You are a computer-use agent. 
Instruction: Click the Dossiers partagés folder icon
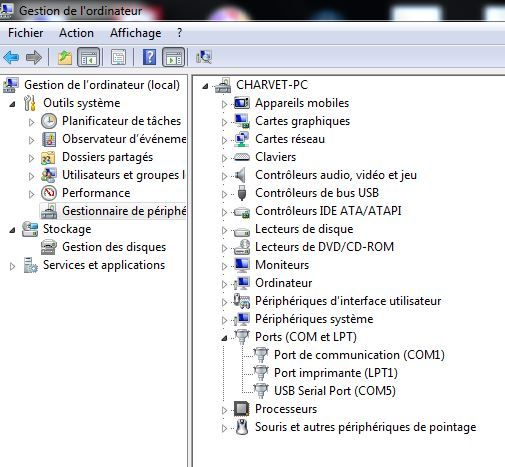pos(48,157)
